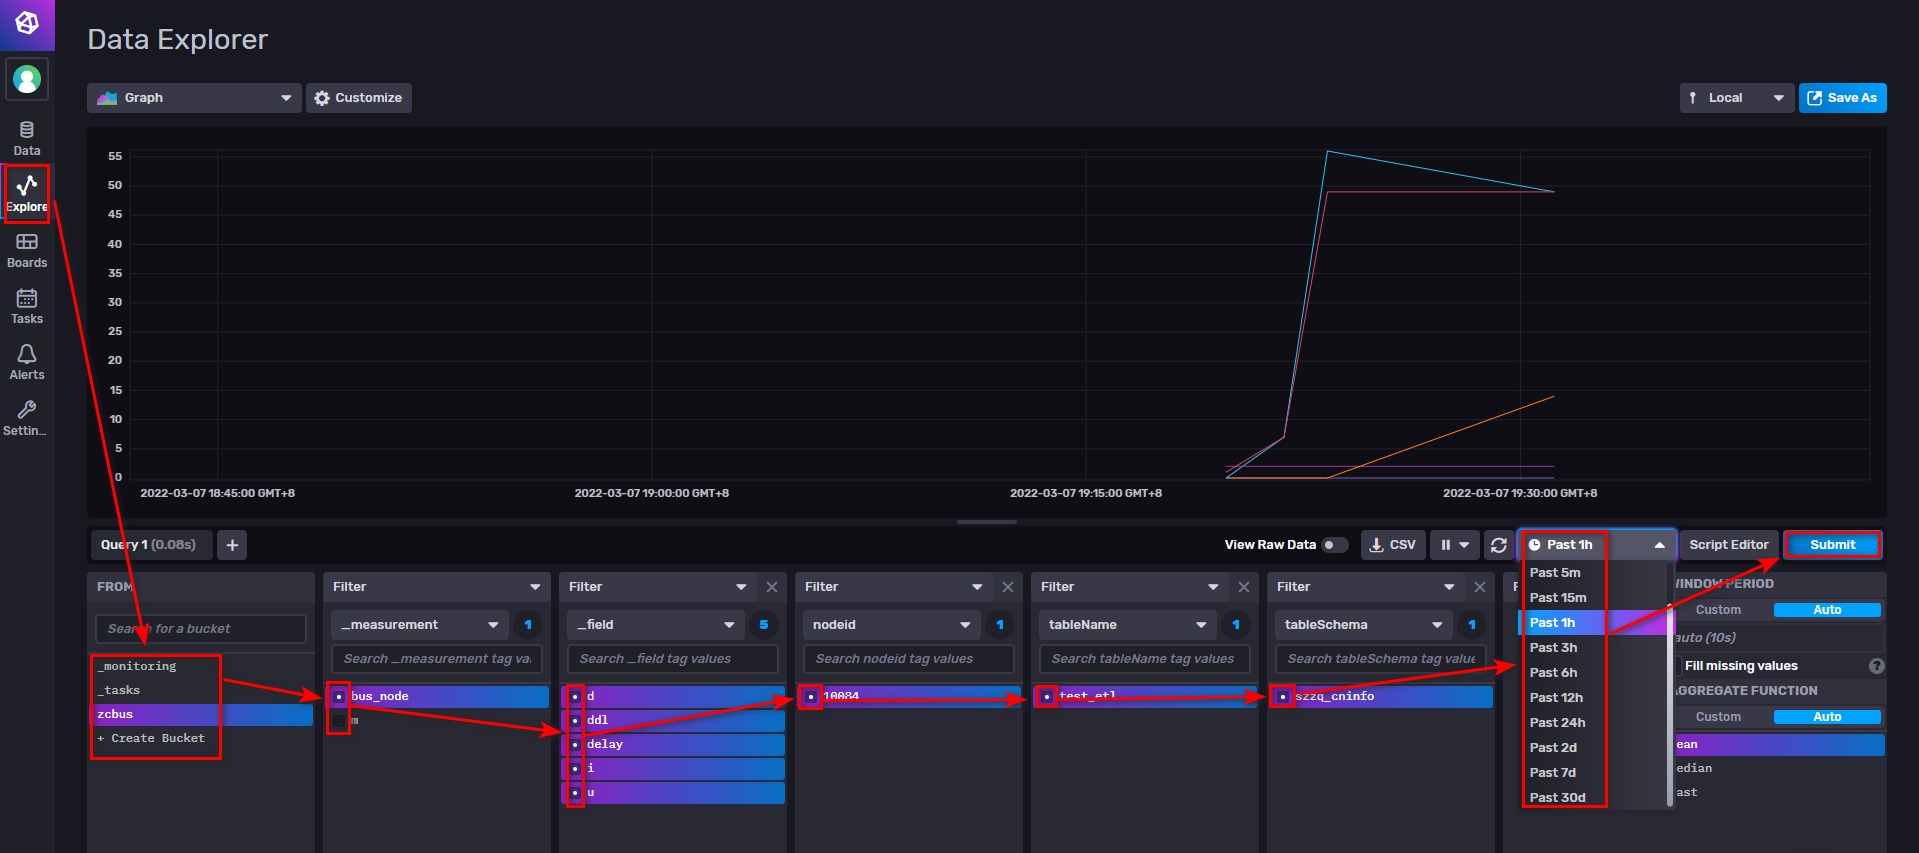Click the Search for a bucket field
1919x853 pixels.
tap(201, 629)
